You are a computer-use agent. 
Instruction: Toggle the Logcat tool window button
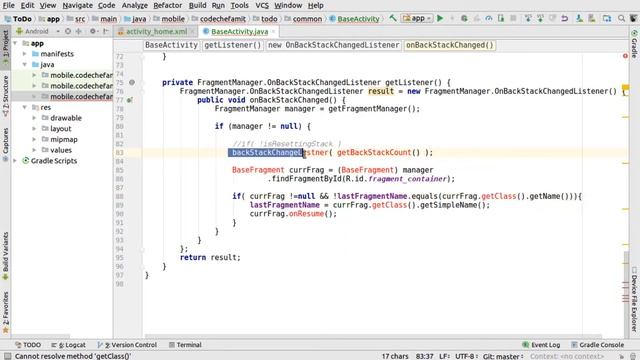coord(68,345)
